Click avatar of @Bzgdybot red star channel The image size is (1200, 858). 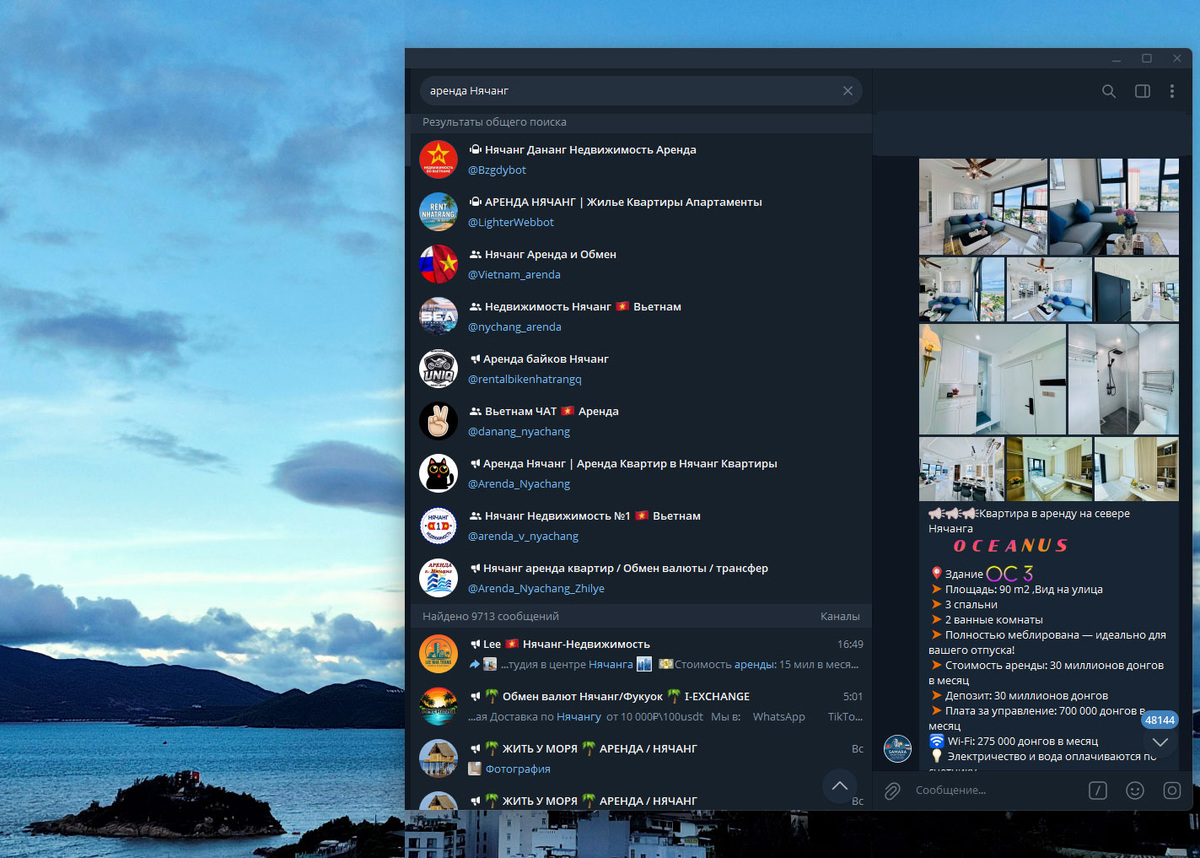click(x=438, y=159)
